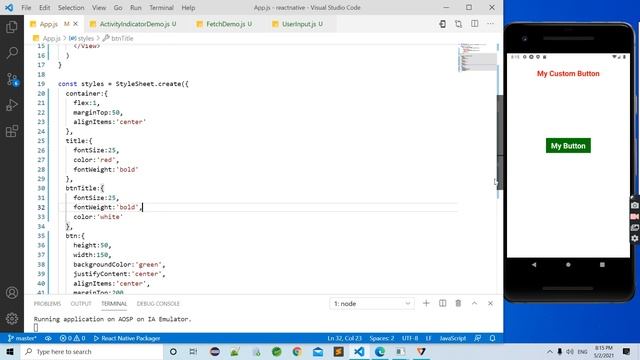Click emulator settings gear in side toolbar
640x360 pixels.
click(x=635, y=238)
